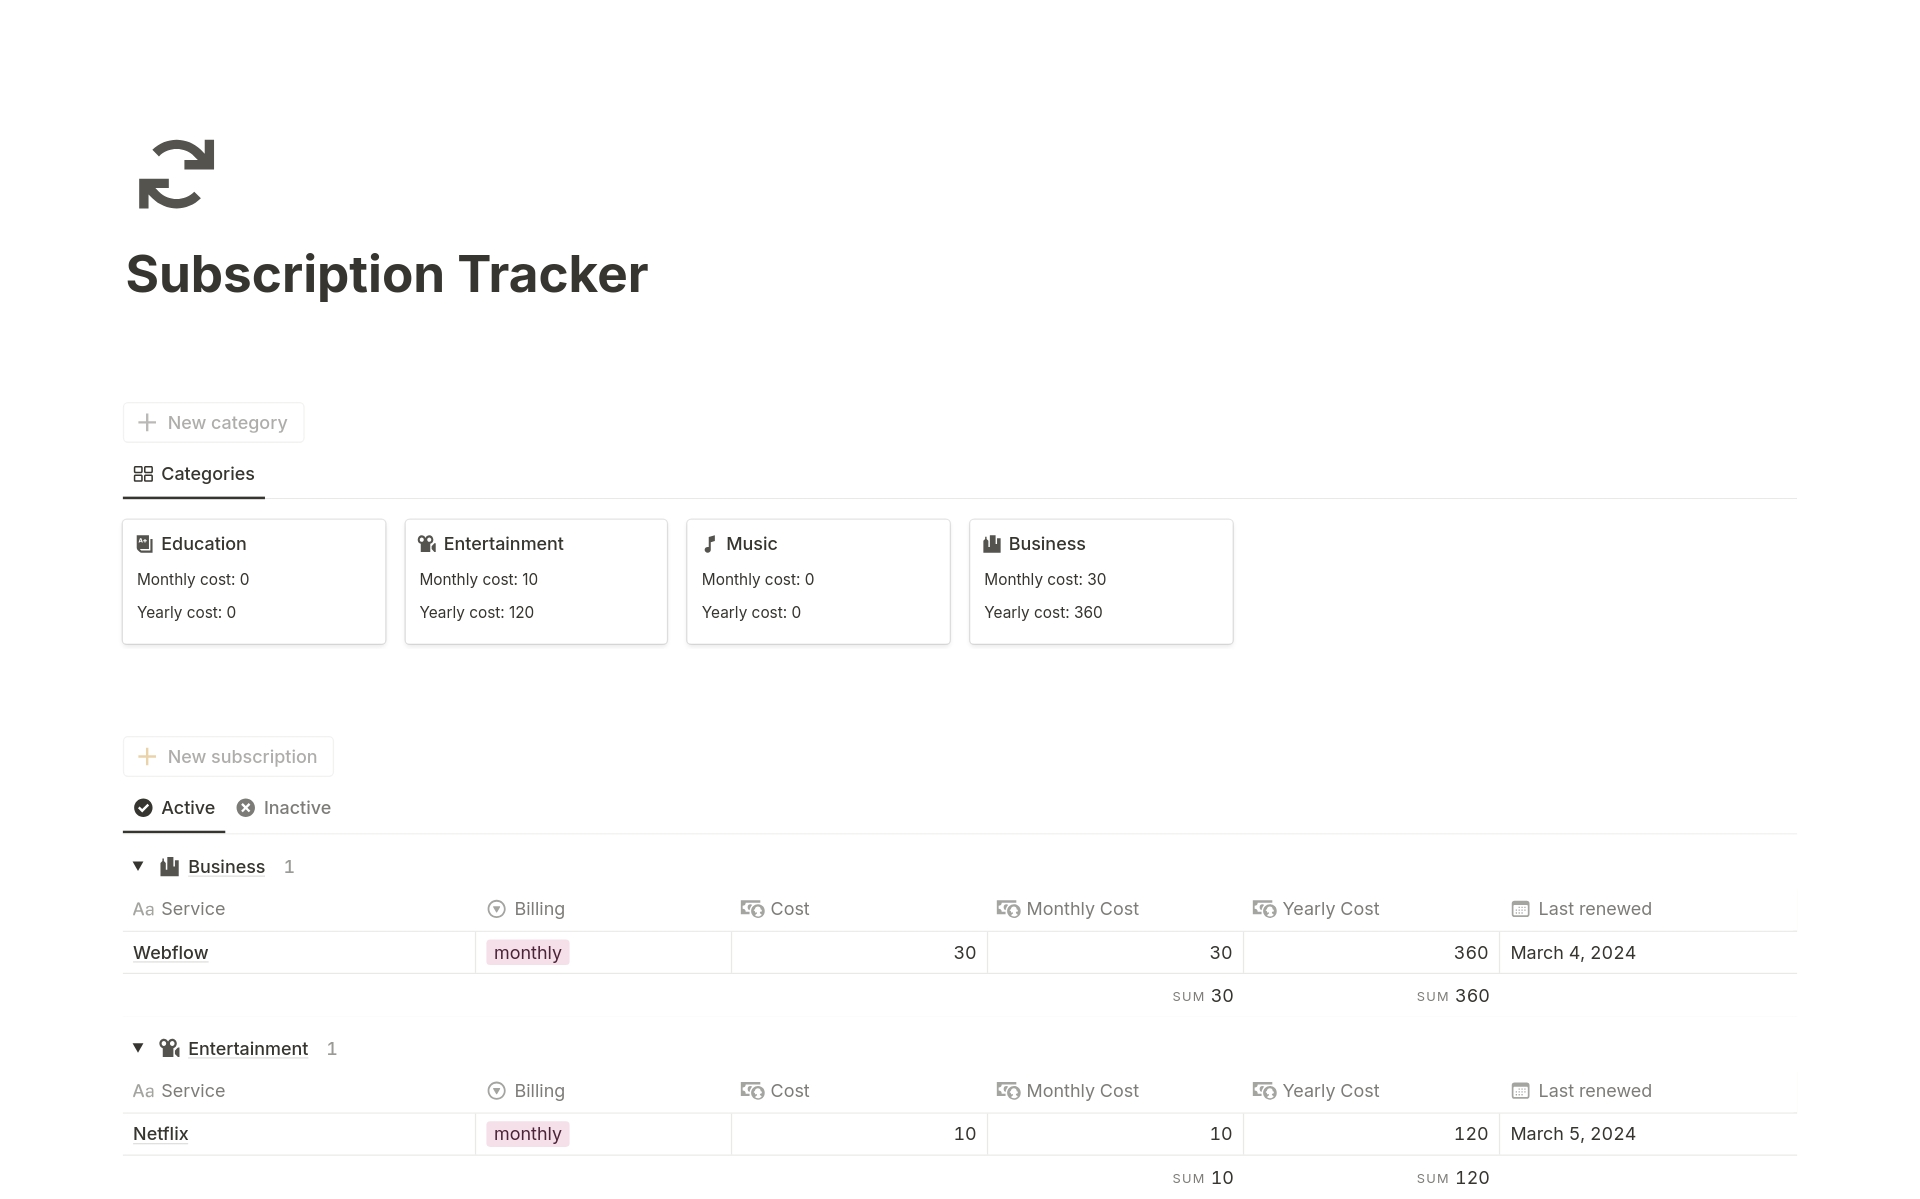Toggle to the Inactive subscriptions tab

tap(282, 807)
